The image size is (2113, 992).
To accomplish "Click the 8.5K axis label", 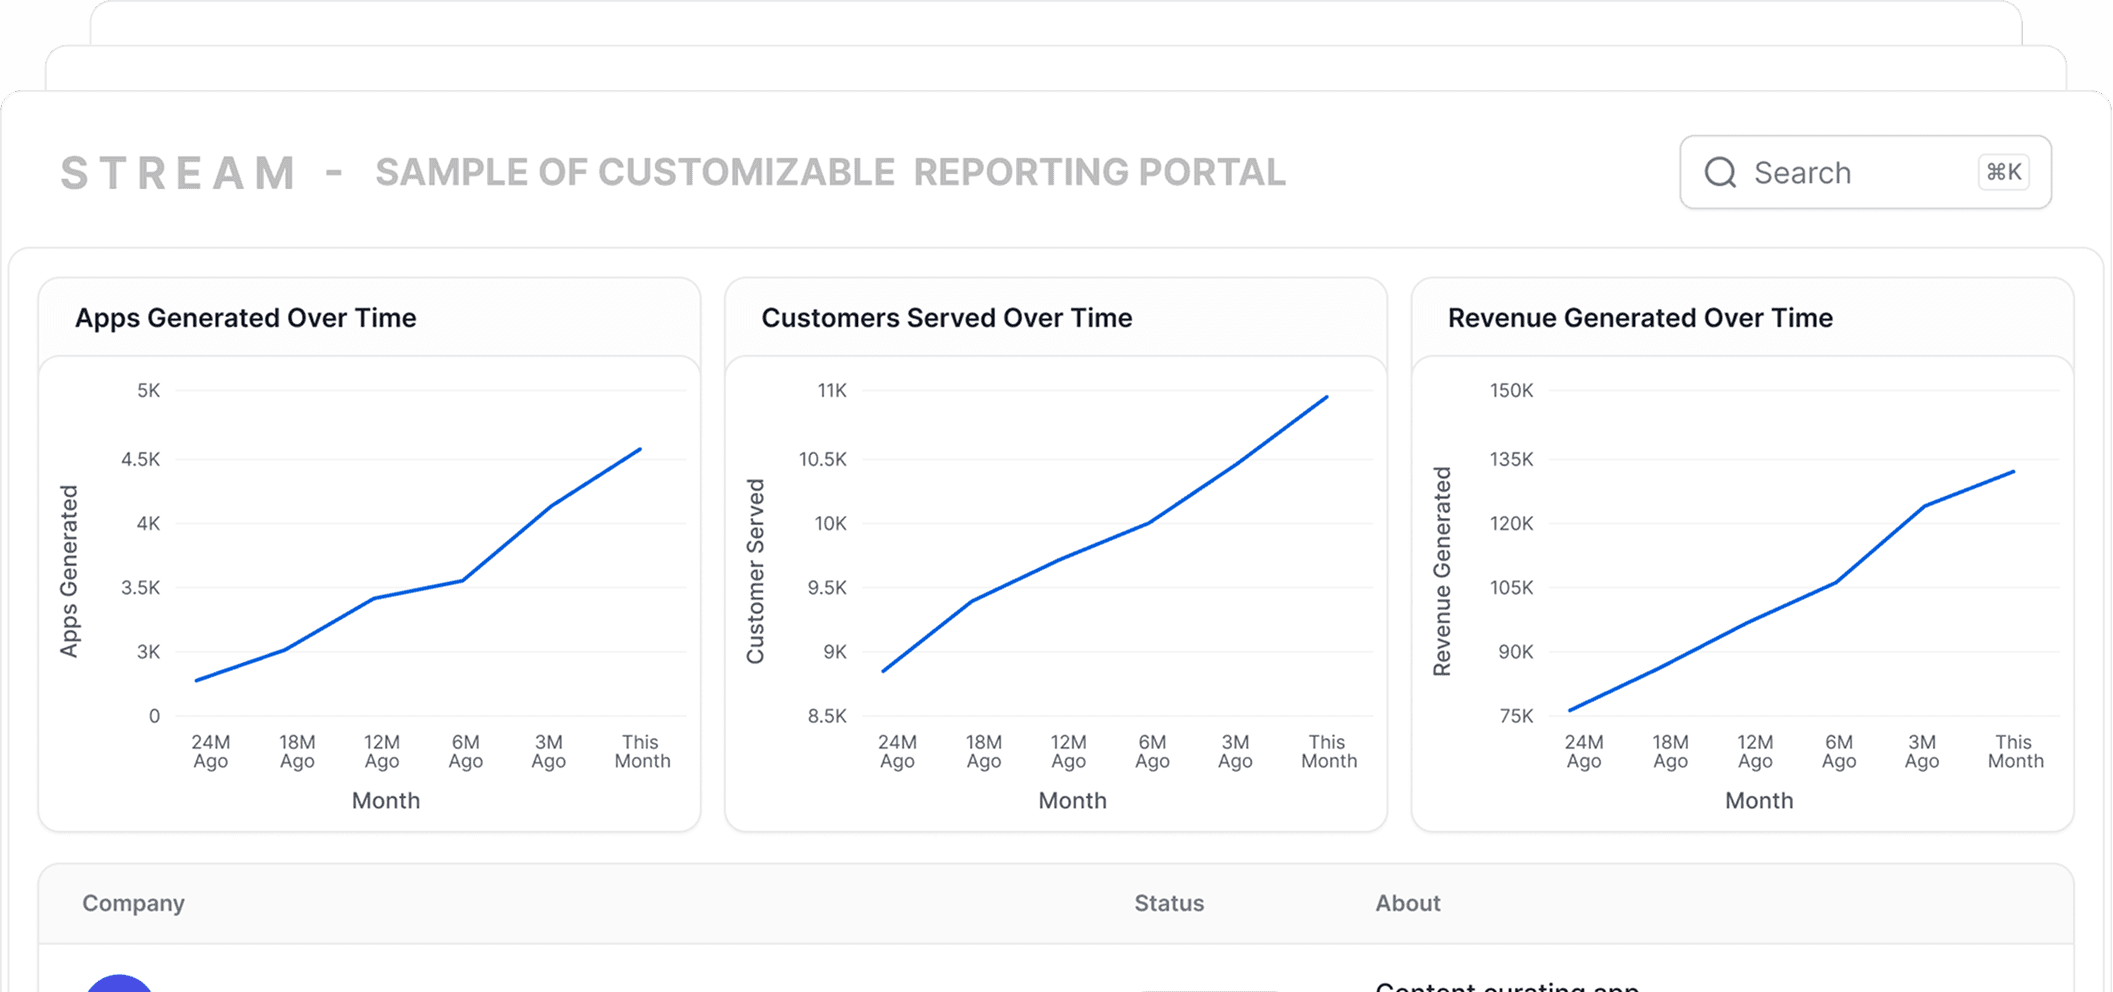I will [827, 716].
